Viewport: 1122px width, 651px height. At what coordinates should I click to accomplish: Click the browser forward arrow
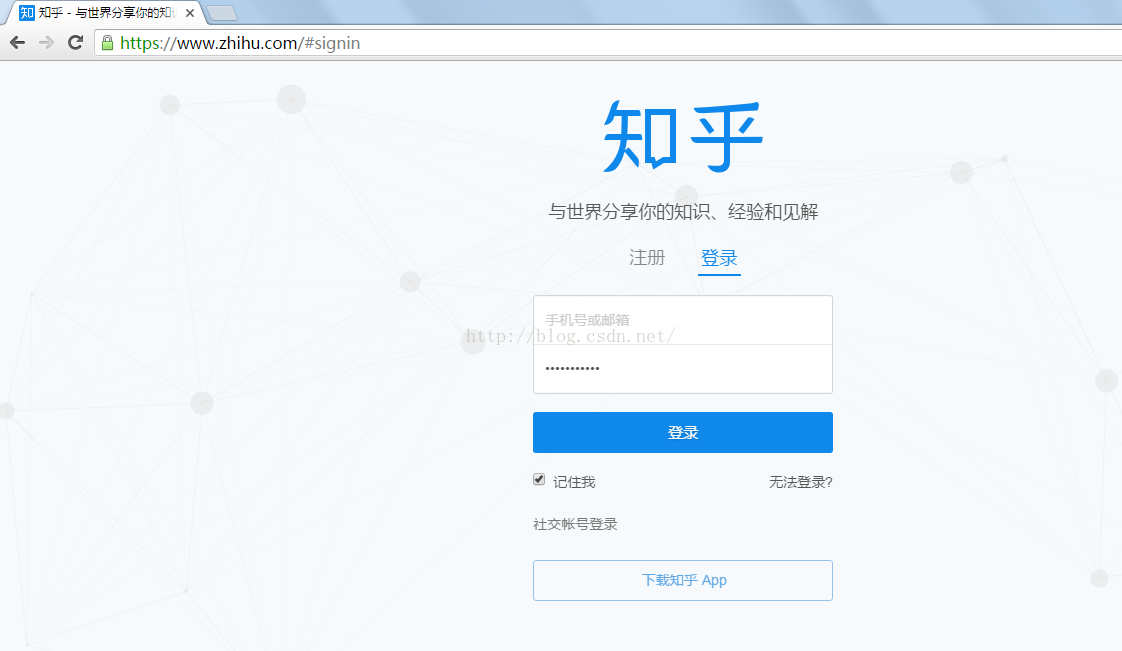[x=45, y=42]
